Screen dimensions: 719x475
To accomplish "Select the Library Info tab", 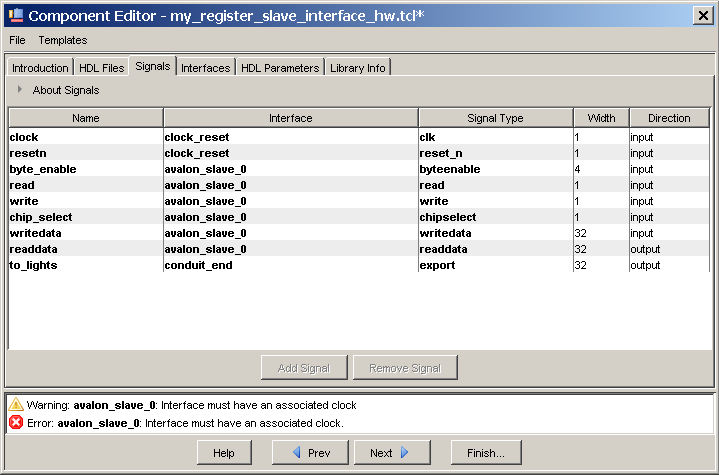I will (x=358, y=68).
